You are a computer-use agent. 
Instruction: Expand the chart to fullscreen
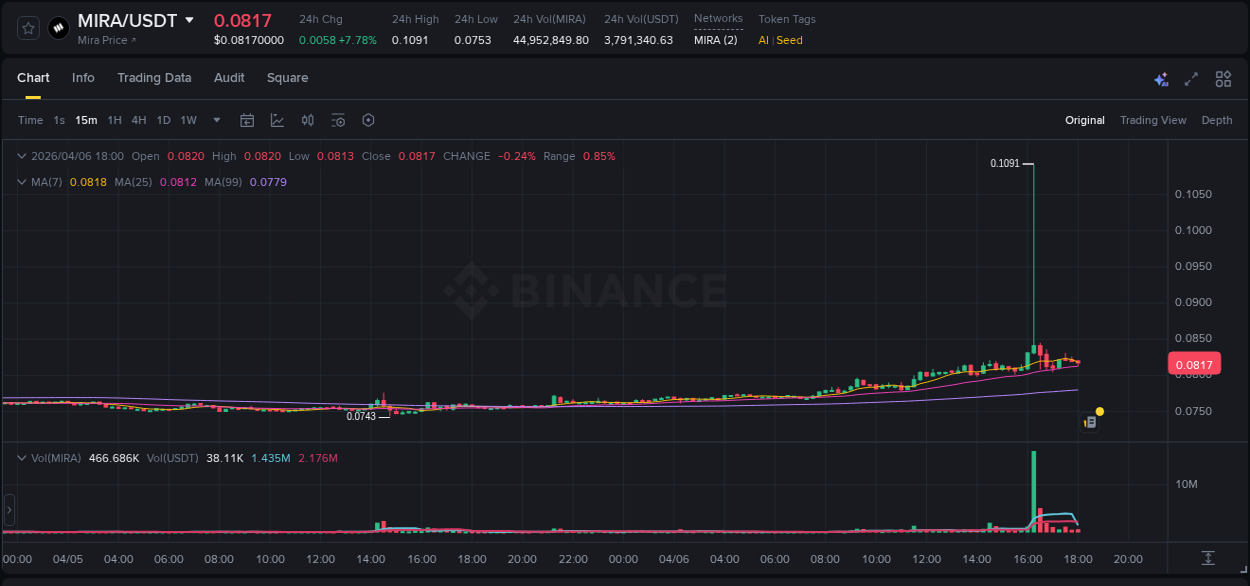(1191, 79)
